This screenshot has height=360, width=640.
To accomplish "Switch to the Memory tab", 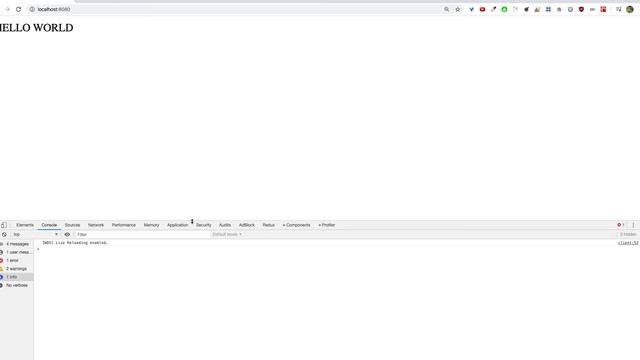I will (151, 225).
